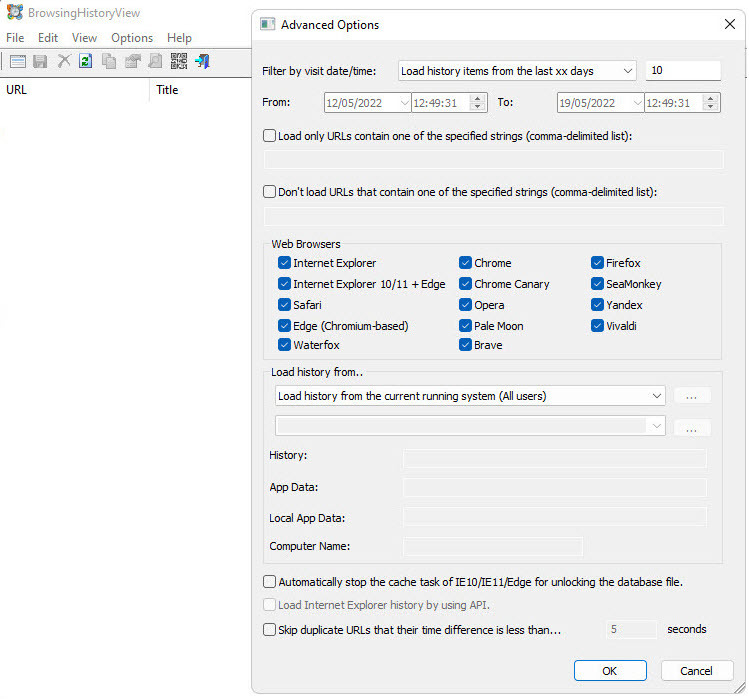Open the View menu

point(84,38)
